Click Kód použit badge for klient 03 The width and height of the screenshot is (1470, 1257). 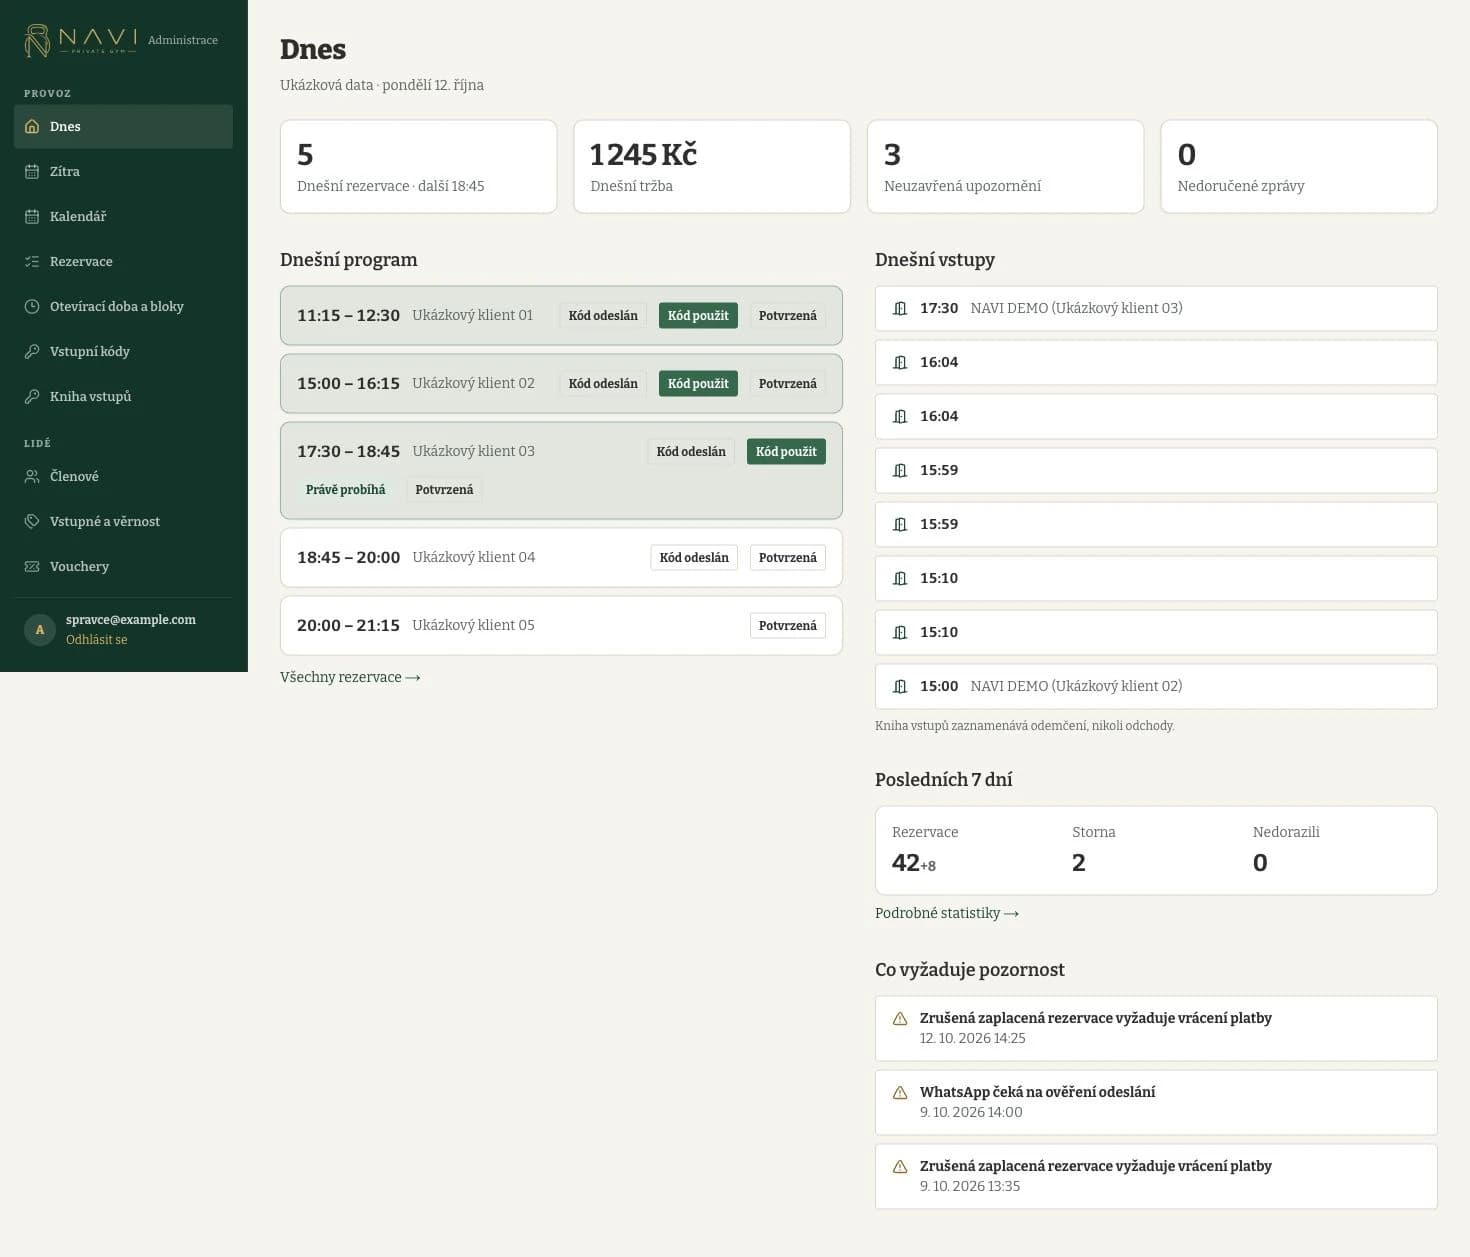pyautogui.click(x=786, y=452)
